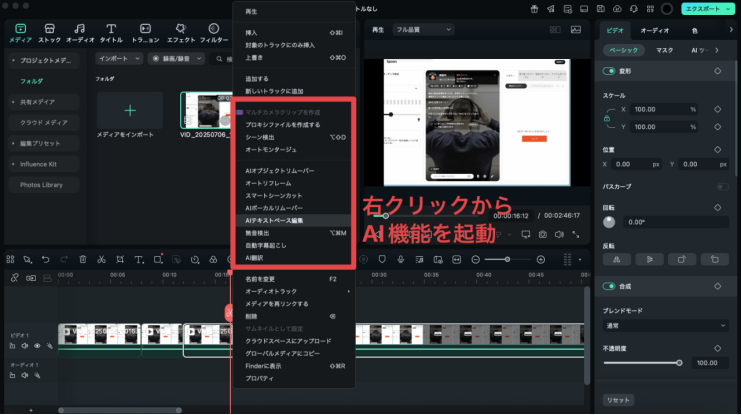
Task: Open the blend mode (通常) dropdown
Action: click(x=666, y=326)
